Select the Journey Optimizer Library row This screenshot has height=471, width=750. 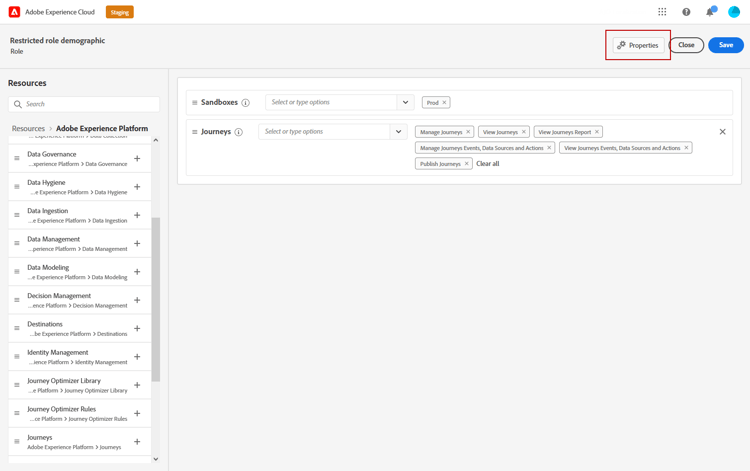click(80, 385)
